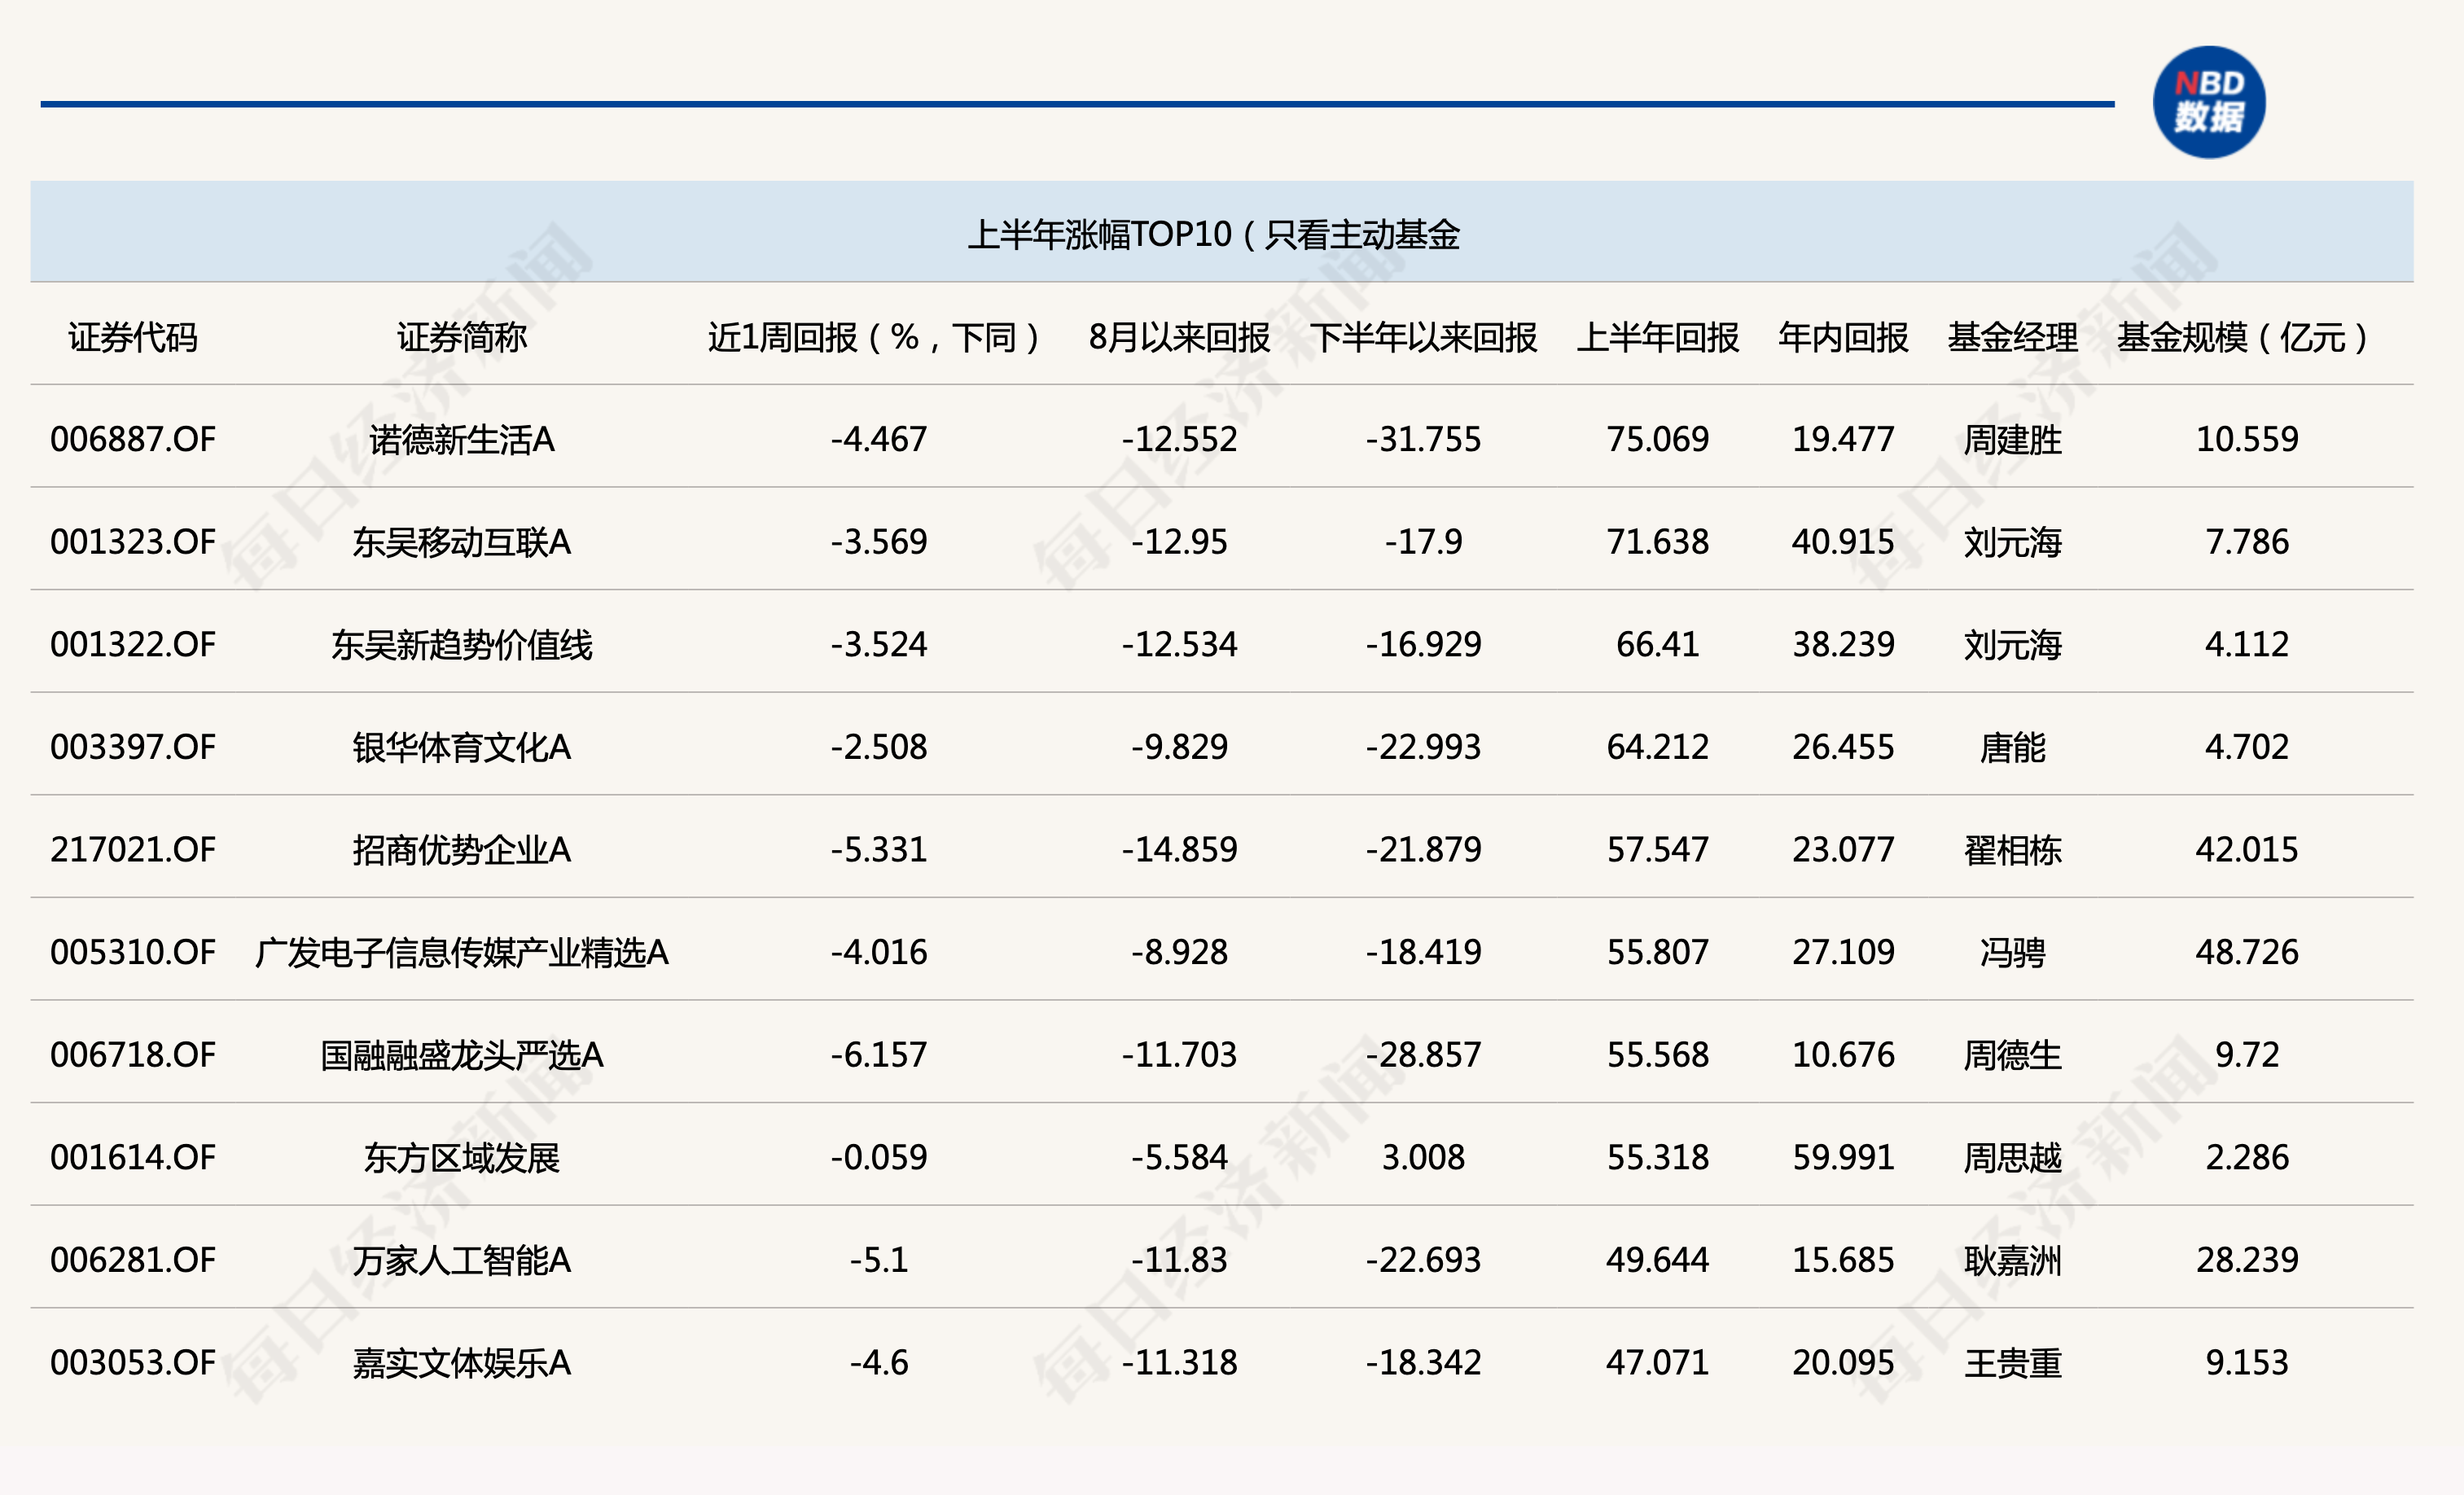Click manager name 王贵重

(x=2012, y=1362)
